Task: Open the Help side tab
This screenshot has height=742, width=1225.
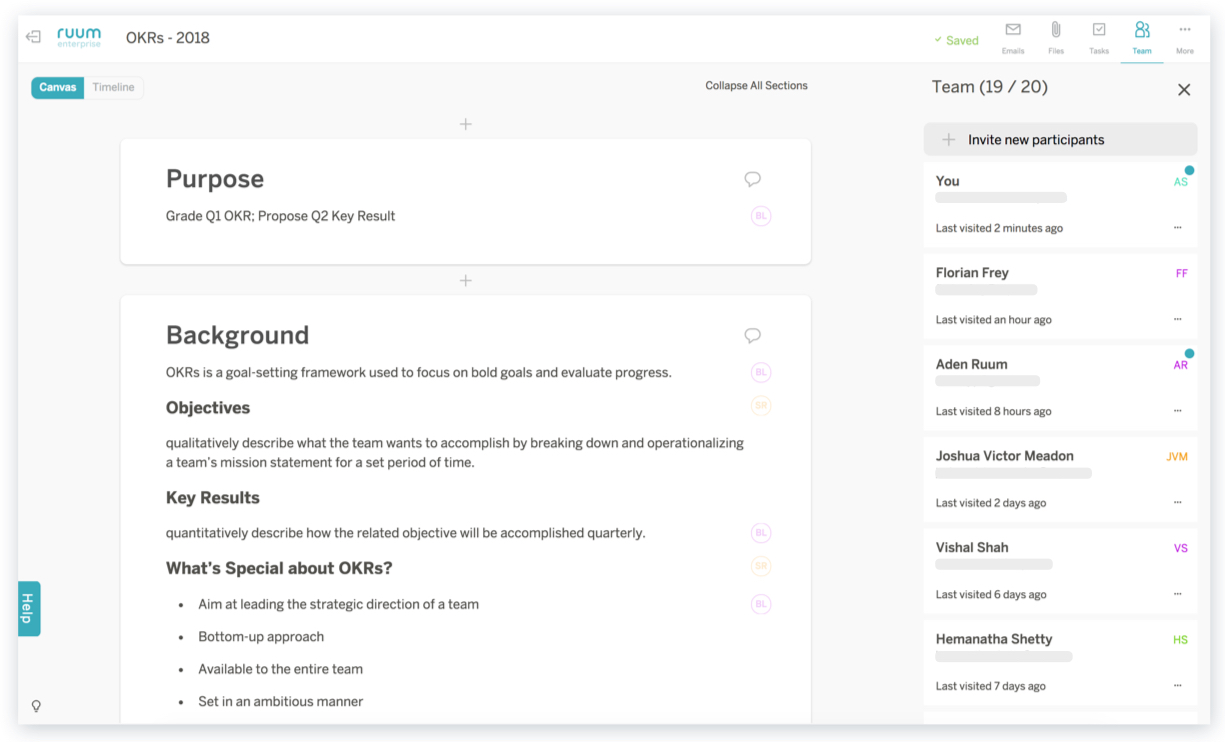Action: (29, 608)
